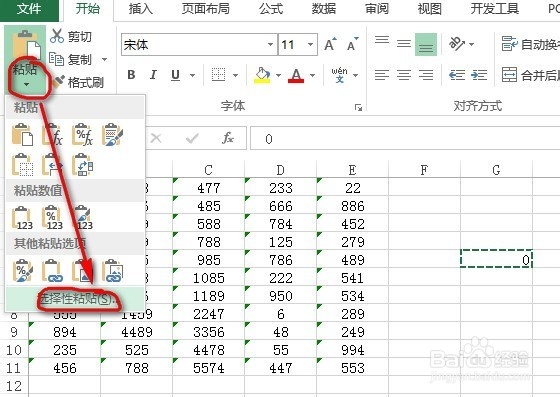Apply red font color A
The width and height of the screenshot is (560, 397).
pyautogui.click(x=296, y=75)
